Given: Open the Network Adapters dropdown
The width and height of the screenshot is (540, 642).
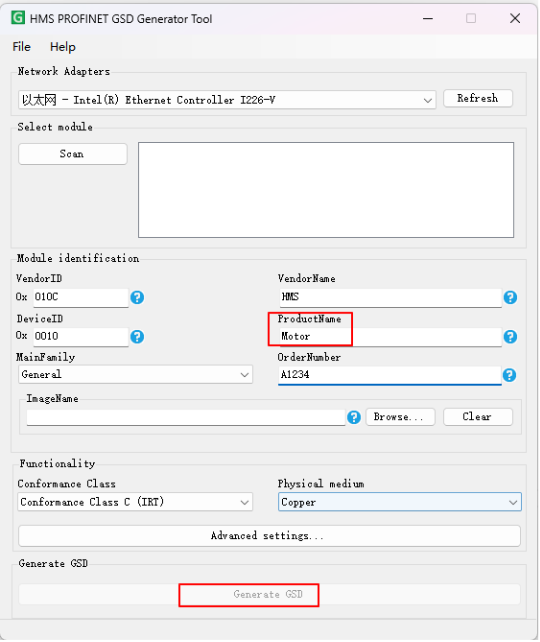Looking at the screenshot, I should coord(227,100).
